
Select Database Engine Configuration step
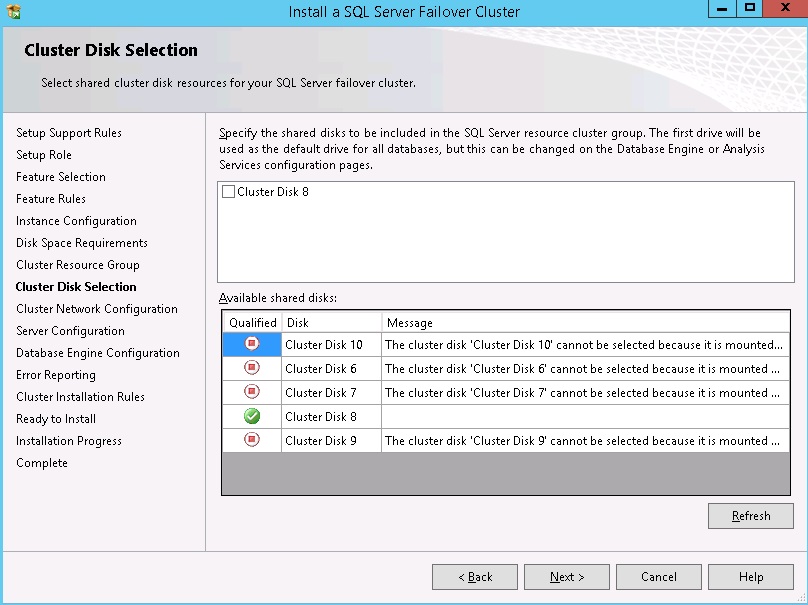pyautogui.click(x=98, y=353)
